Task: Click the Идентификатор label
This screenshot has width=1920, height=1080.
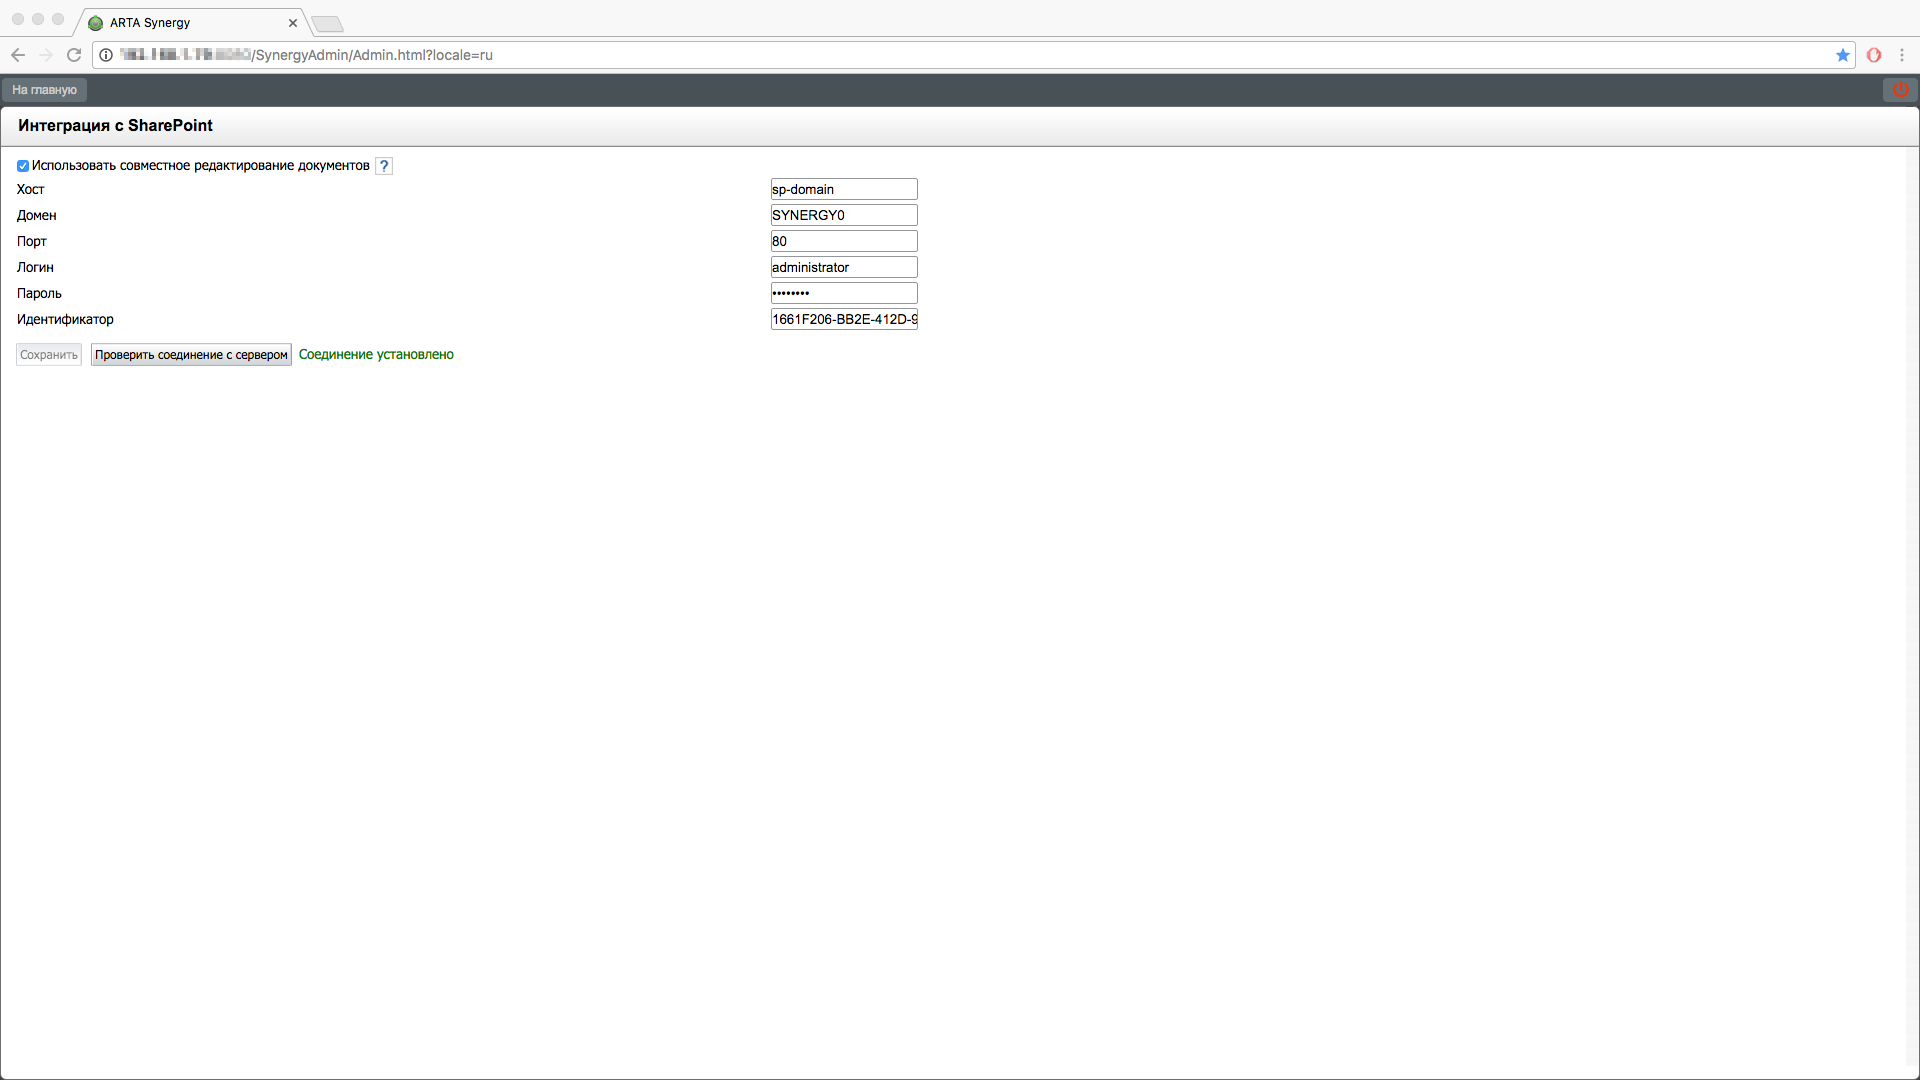Action: [x=65, y=319]
